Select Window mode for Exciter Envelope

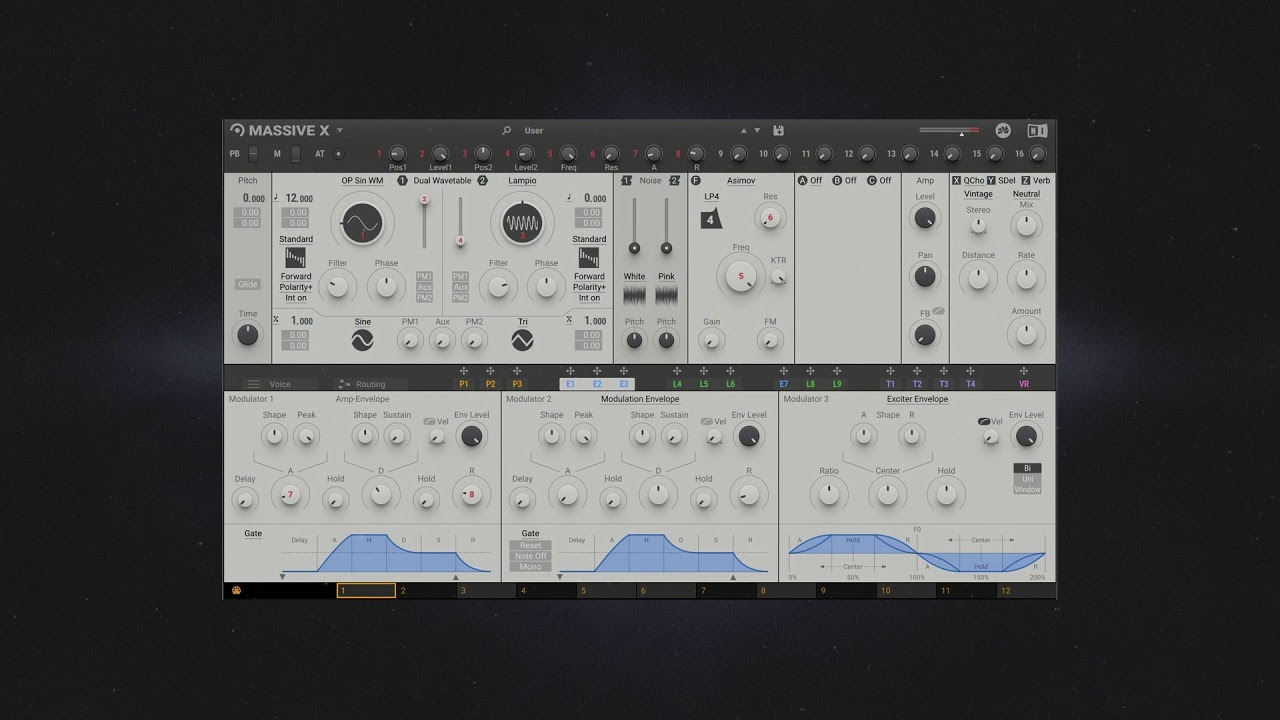coord(1027,489)
